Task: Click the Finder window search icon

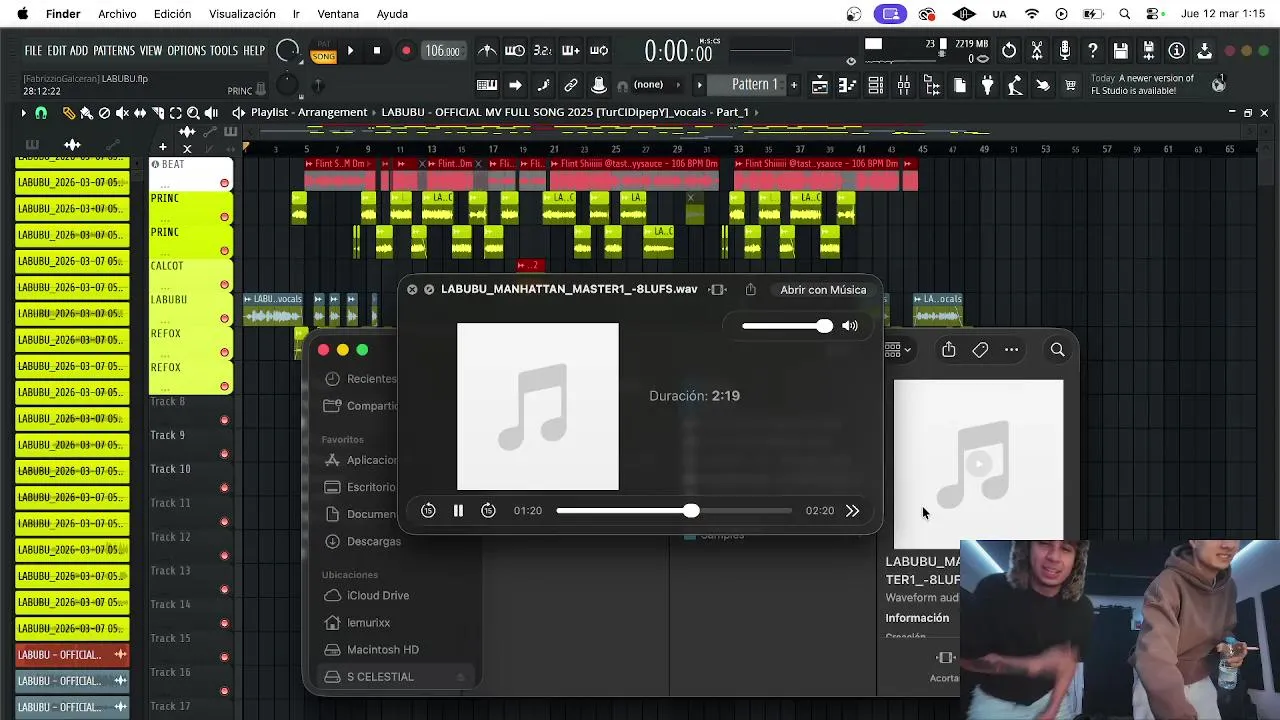Action: click(1057, 350)
